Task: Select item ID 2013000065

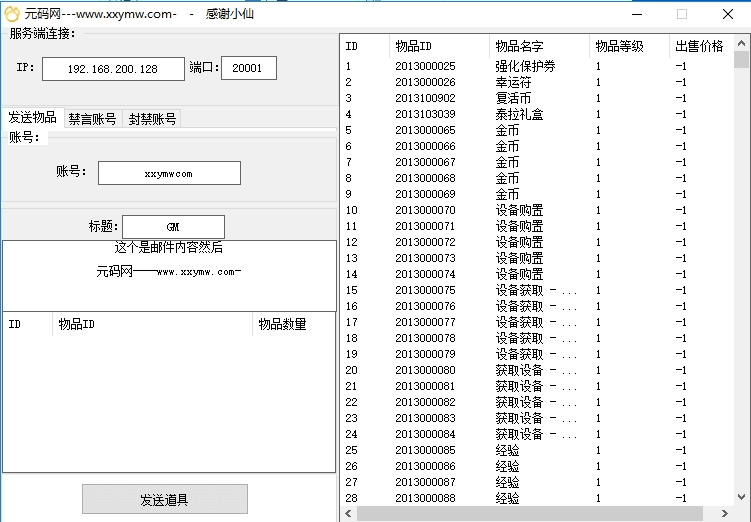Action: 425,130
